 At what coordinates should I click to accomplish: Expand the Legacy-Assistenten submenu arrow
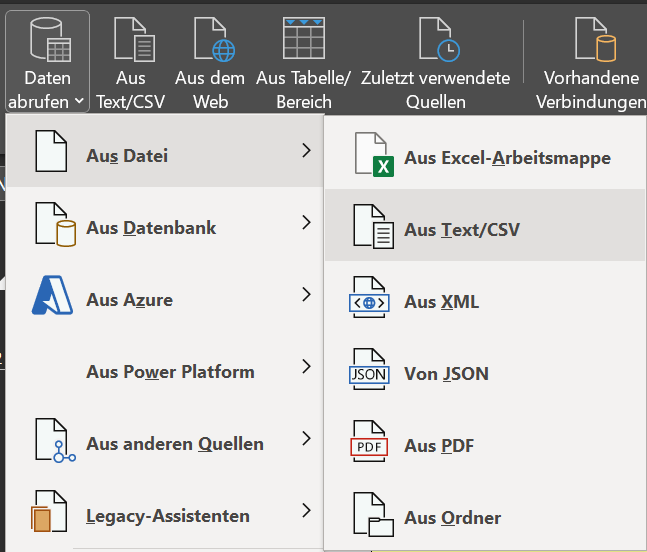coord(306,511)
